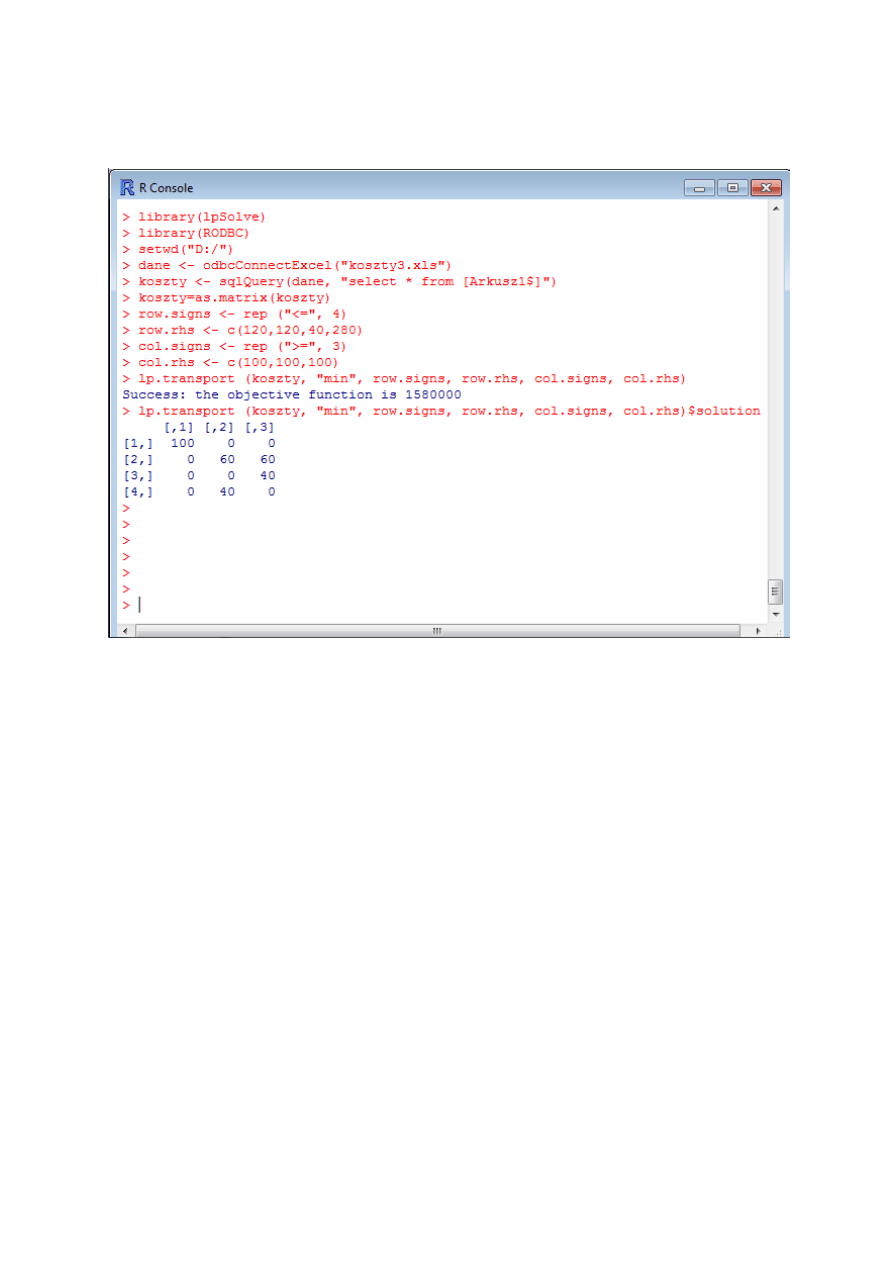The width and height of the screenshot is (893, 1263).
Task: Click the odbcConnectExcel("koszty3.xls") line
Action: coord(295,265)
